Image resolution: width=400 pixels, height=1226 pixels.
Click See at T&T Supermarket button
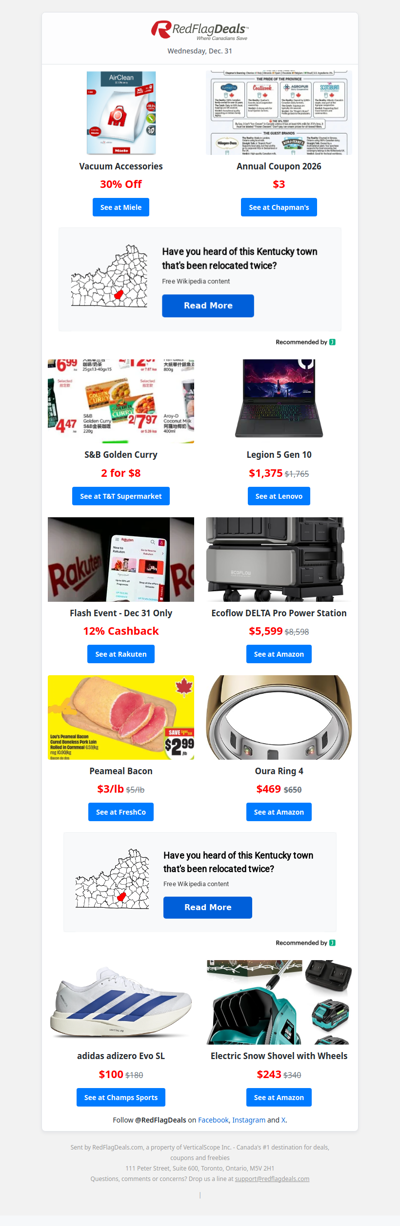coord(121,496)
